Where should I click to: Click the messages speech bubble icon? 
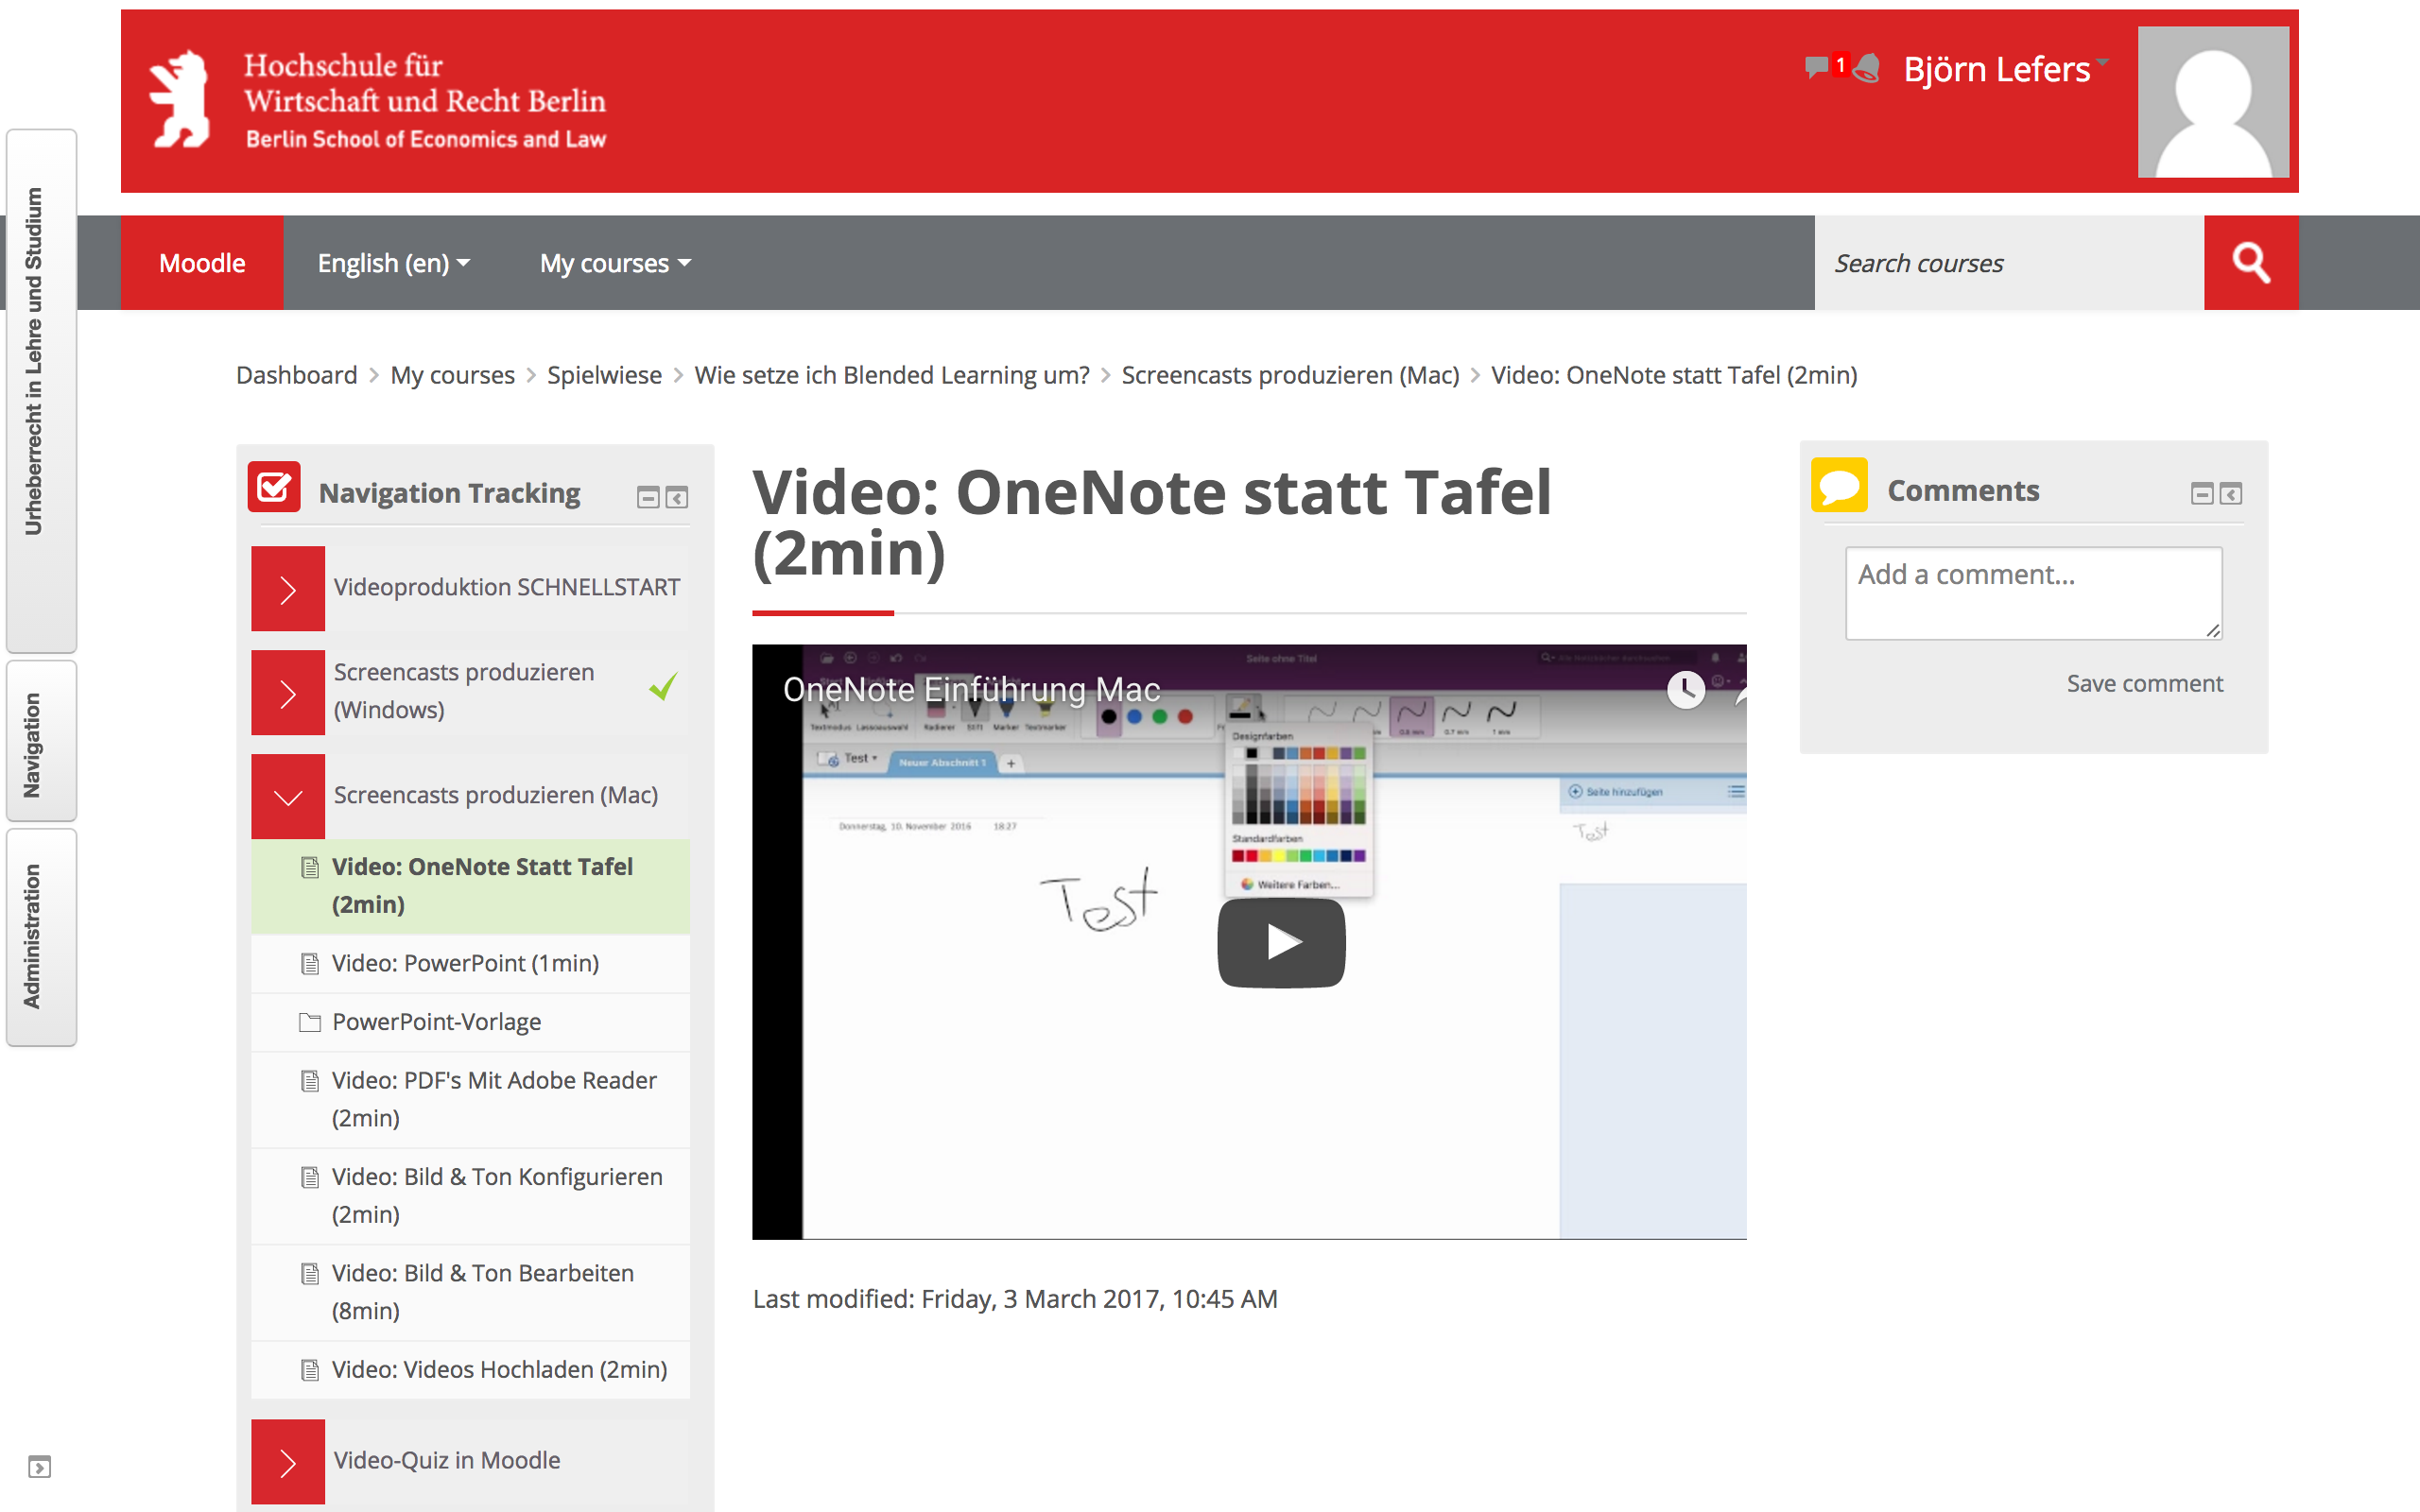click(1816, 68)
